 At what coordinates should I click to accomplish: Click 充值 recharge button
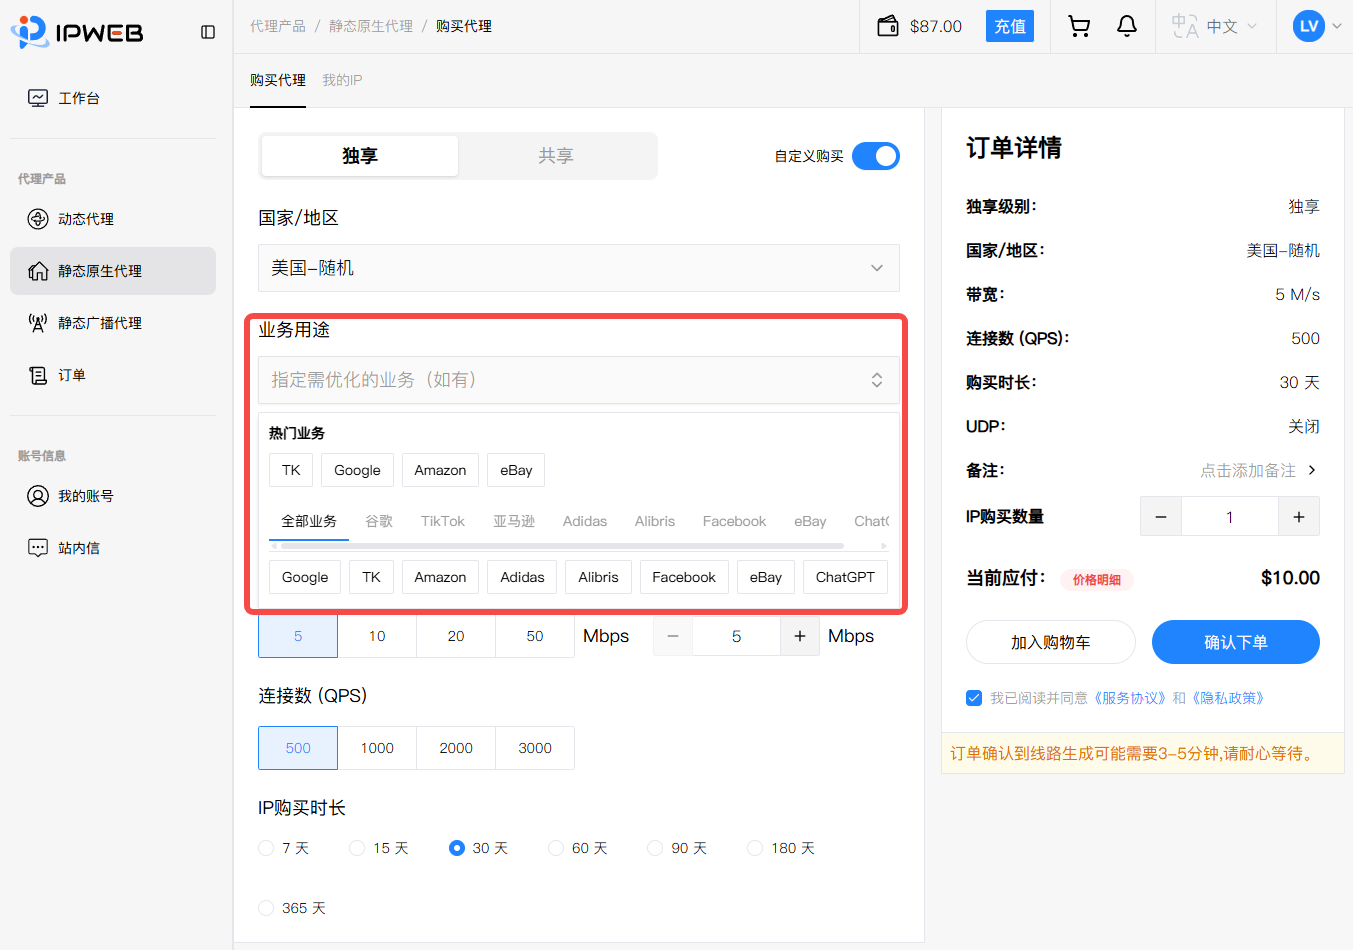click(x=1010, y=26)
